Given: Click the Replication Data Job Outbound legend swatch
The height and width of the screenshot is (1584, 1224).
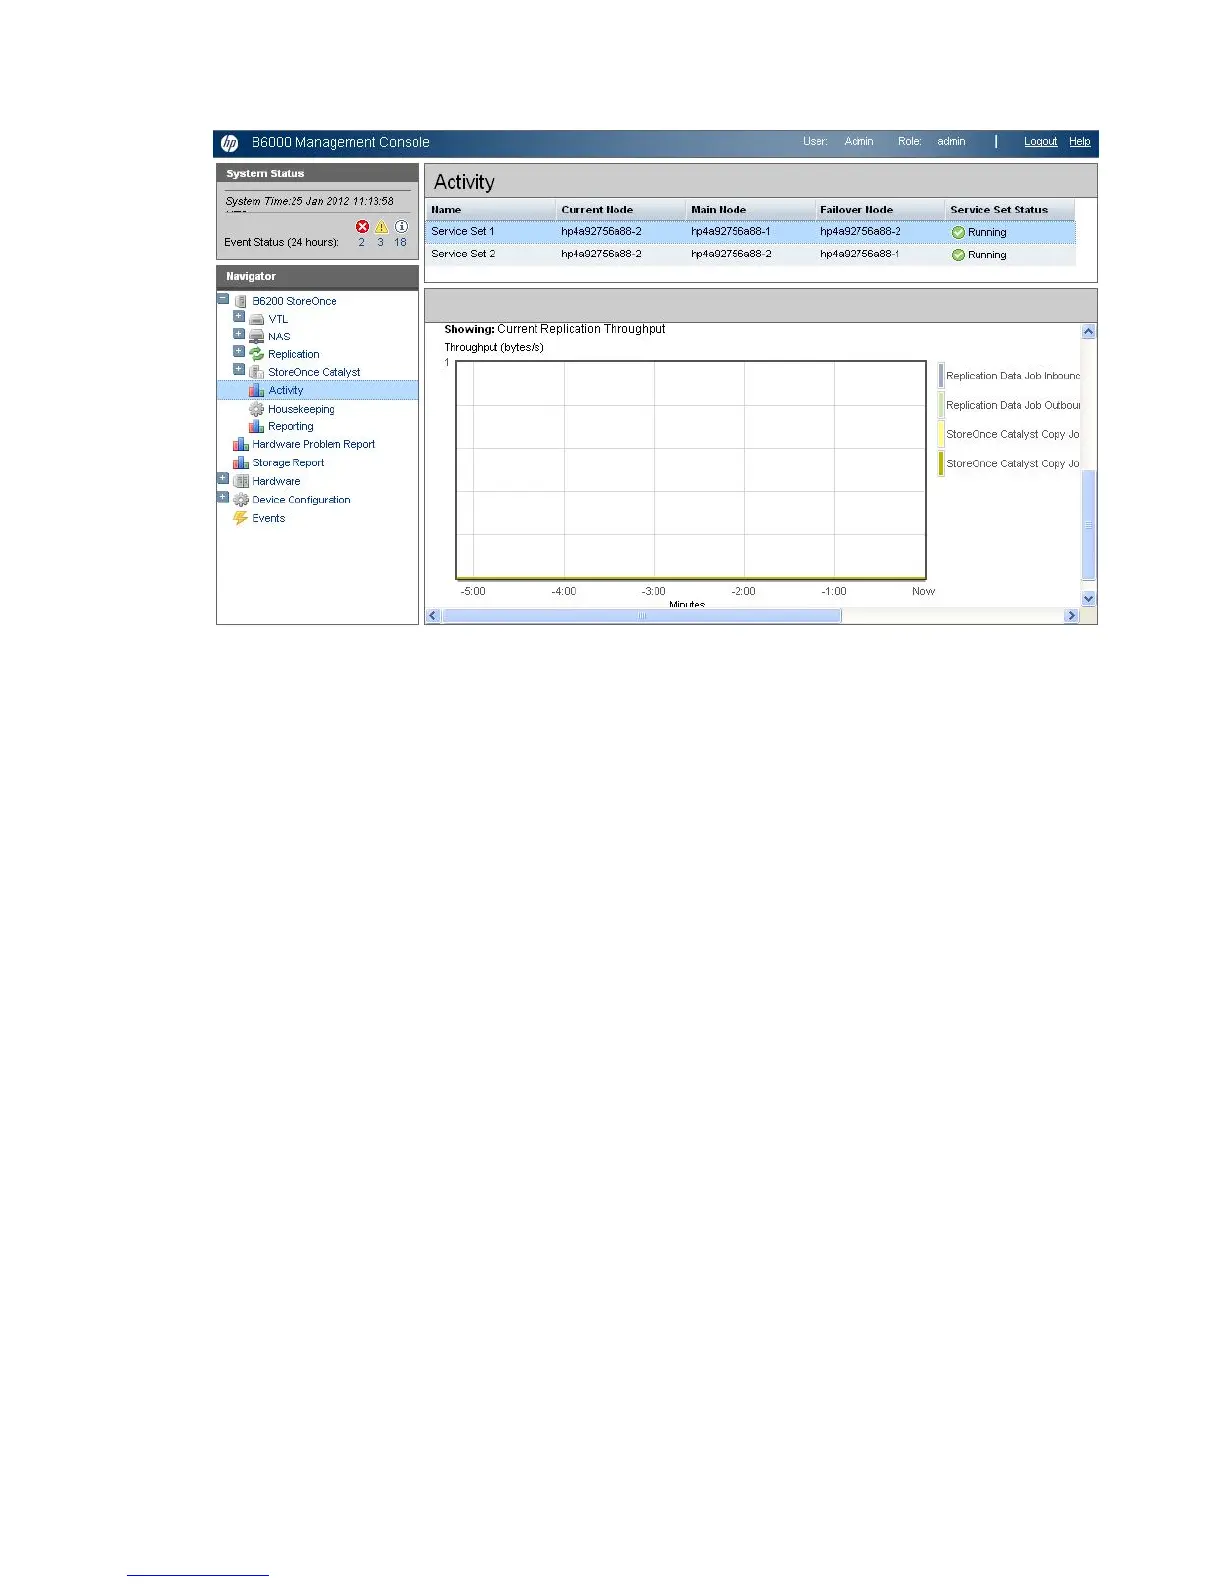Looking at the screenshot, I should coord(941,405).
